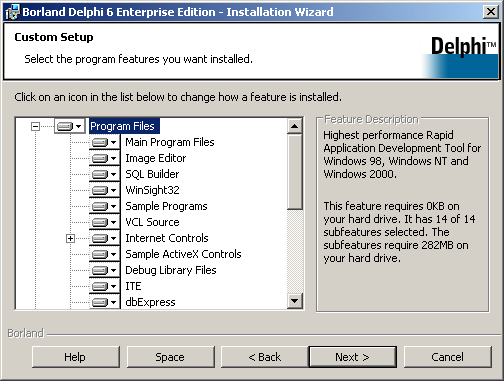This screenshot has width=504, height=381.
Task: Select the Program Files feature label
Action: click(x=124, y=126)
